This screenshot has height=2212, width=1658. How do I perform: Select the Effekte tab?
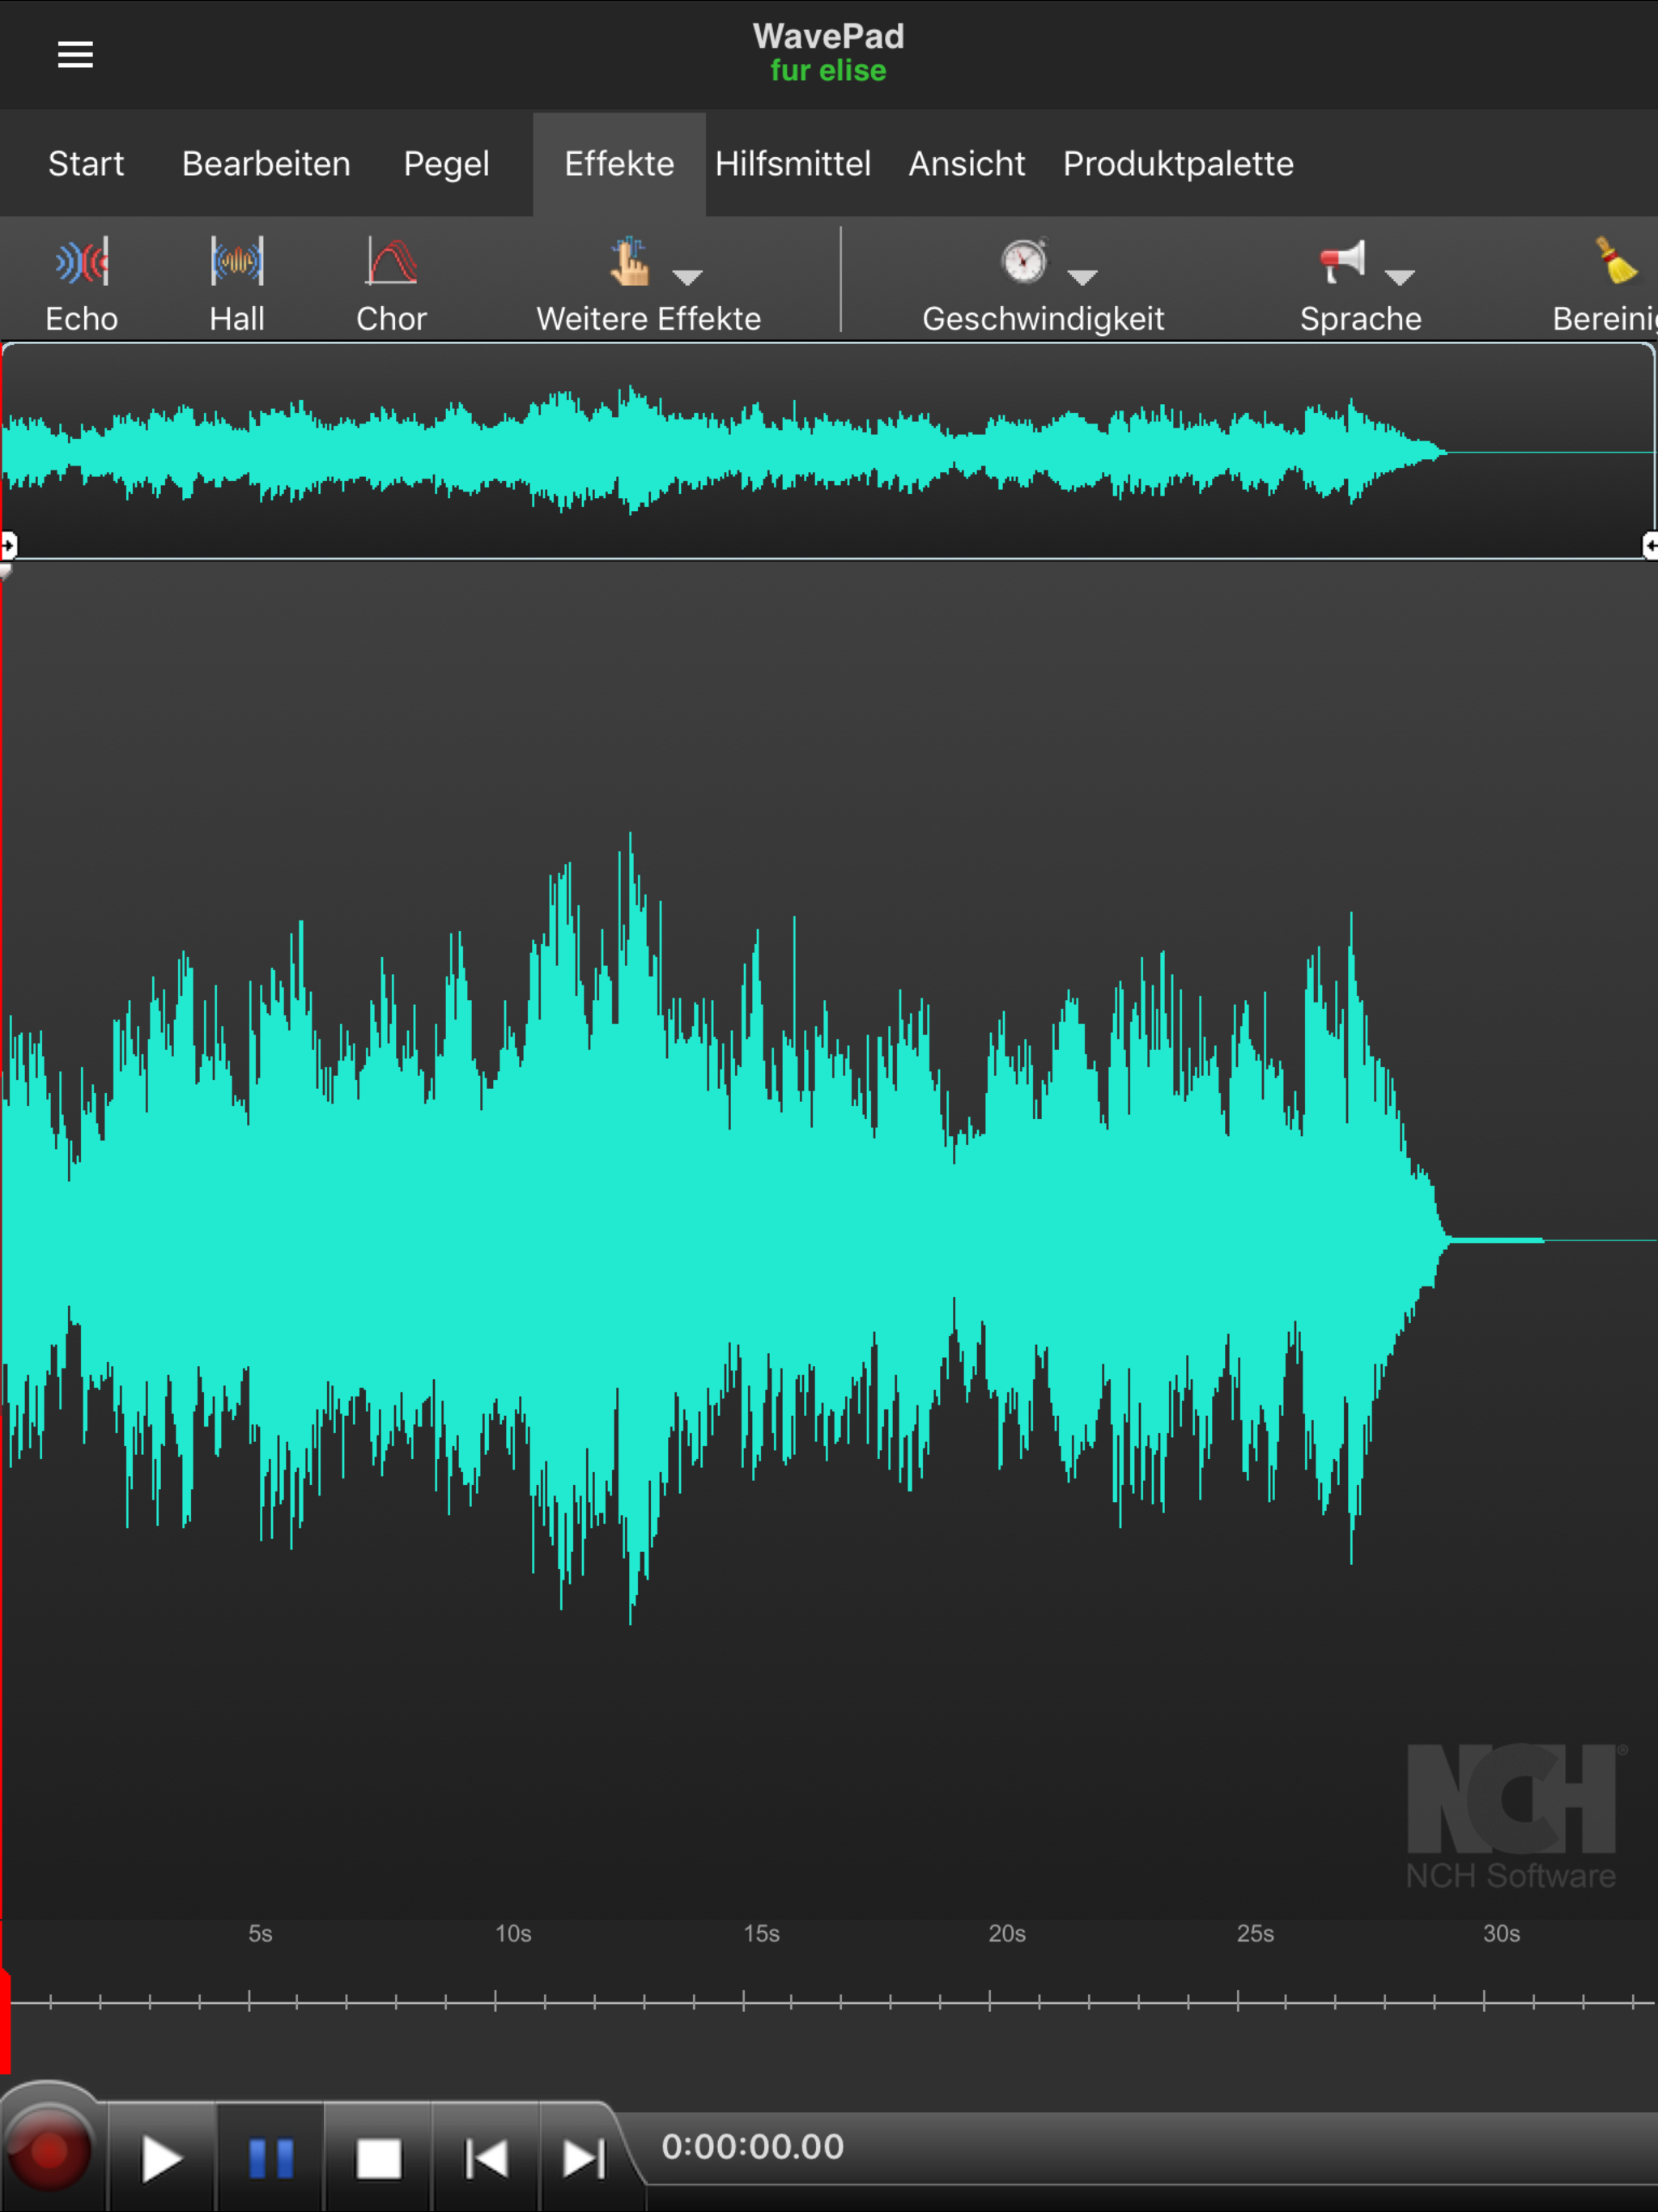click(619, 163)
